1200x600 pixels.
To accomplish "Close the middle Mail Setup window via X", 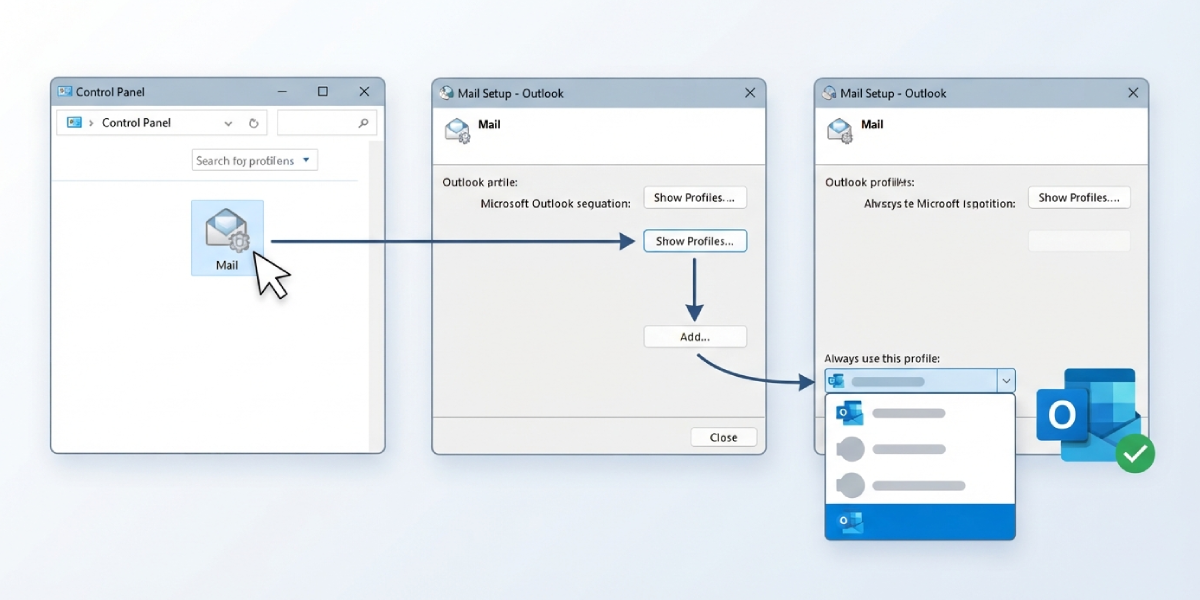I will pos(750,93).
